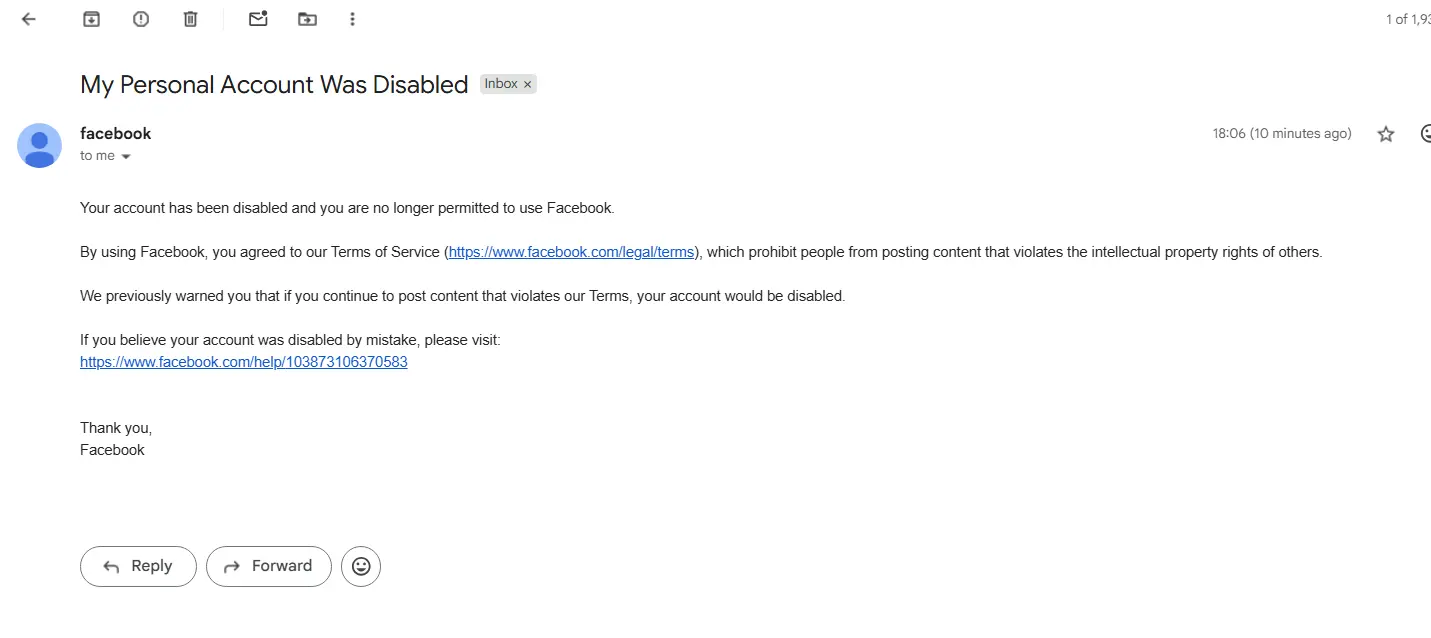Open the three-dot More options menu
The height and width of the screenshot is (638, 1431).
coord(352,19)
